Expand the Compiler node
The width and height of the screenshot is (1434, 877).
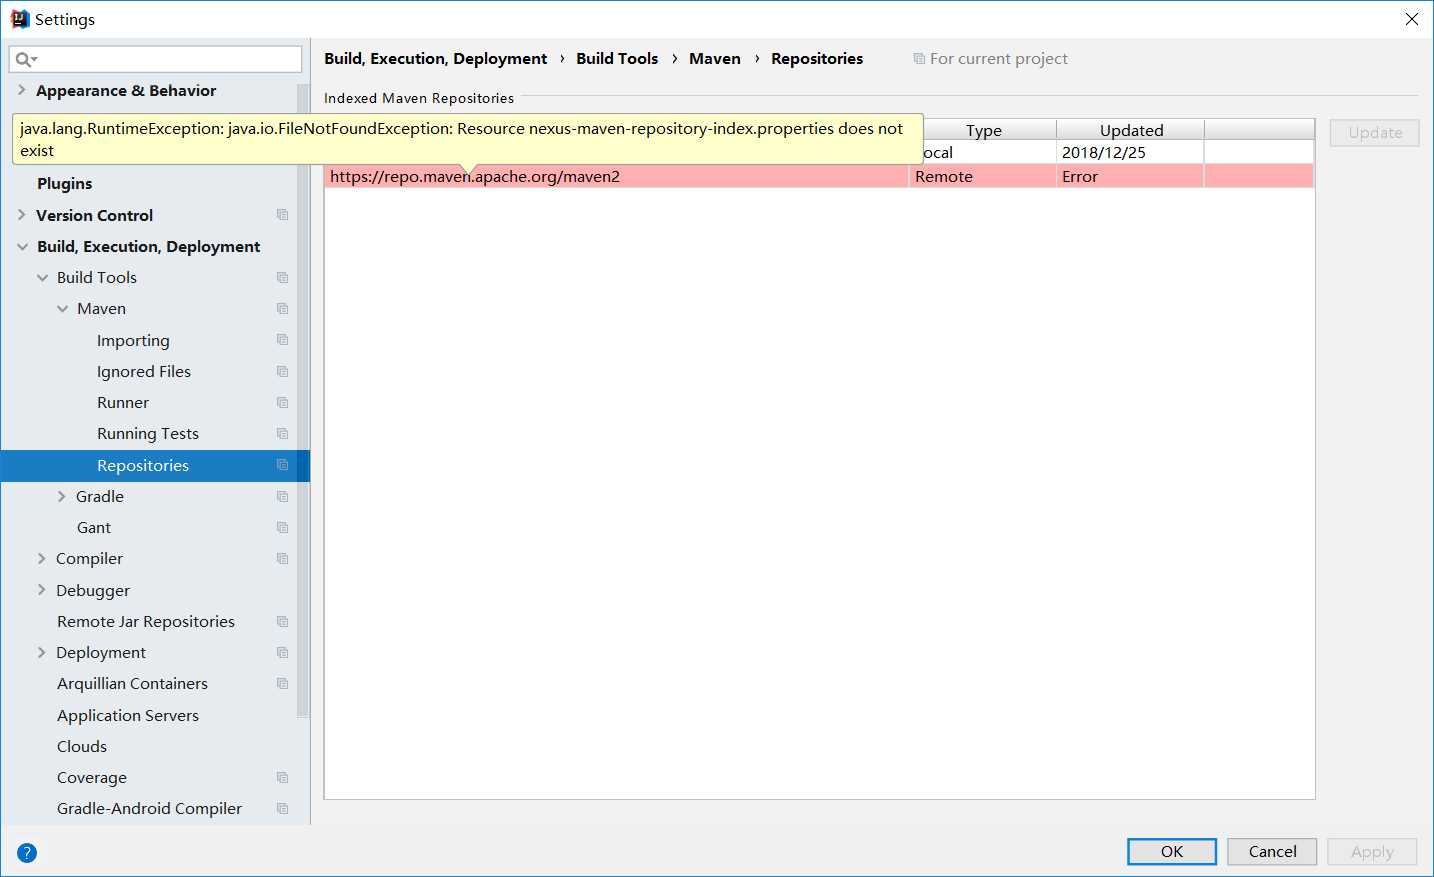coord(42,558)
